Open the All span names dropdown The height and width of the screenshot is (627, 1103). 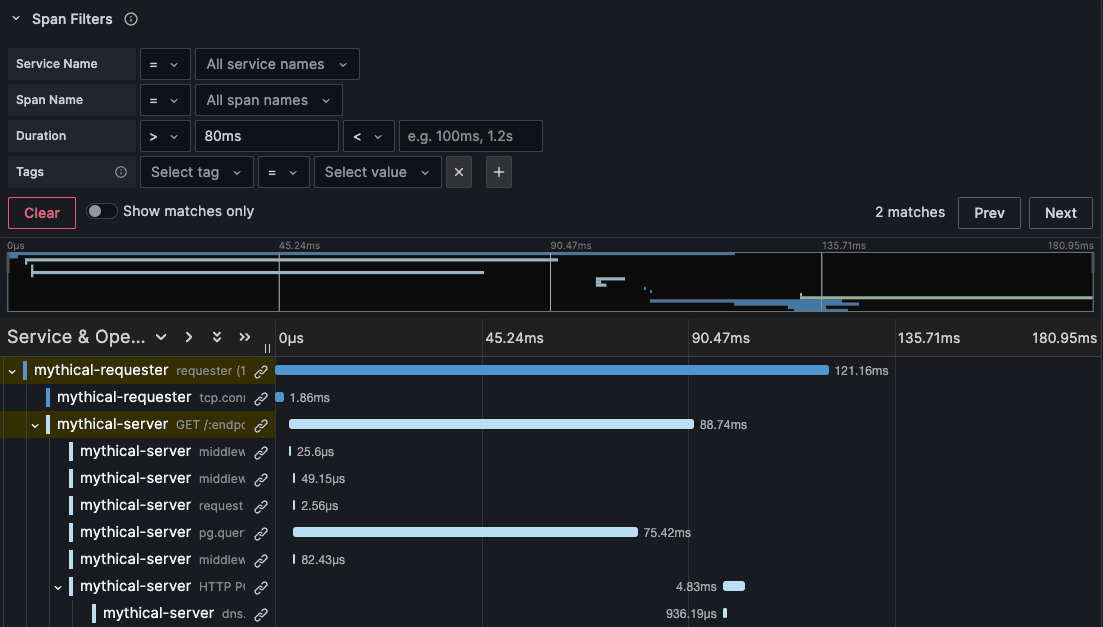268,99
